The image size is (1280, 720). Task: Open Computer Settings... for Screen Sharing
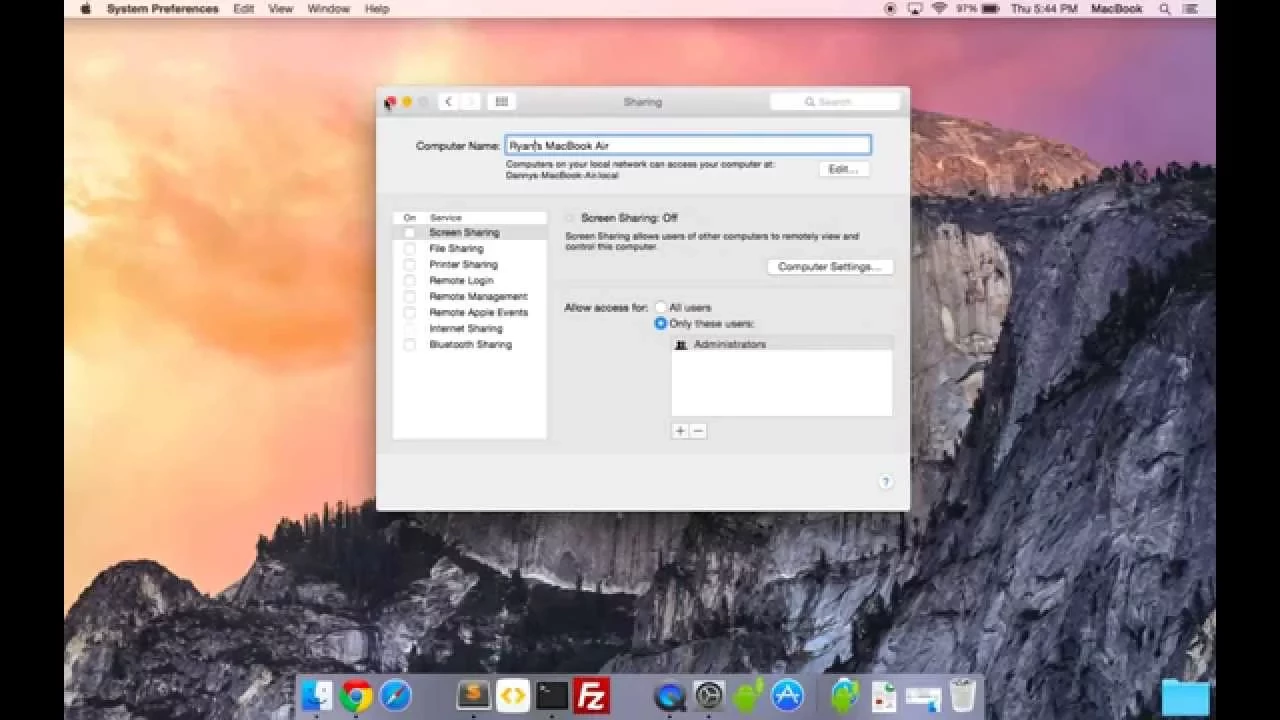click(x=830, y=267)
